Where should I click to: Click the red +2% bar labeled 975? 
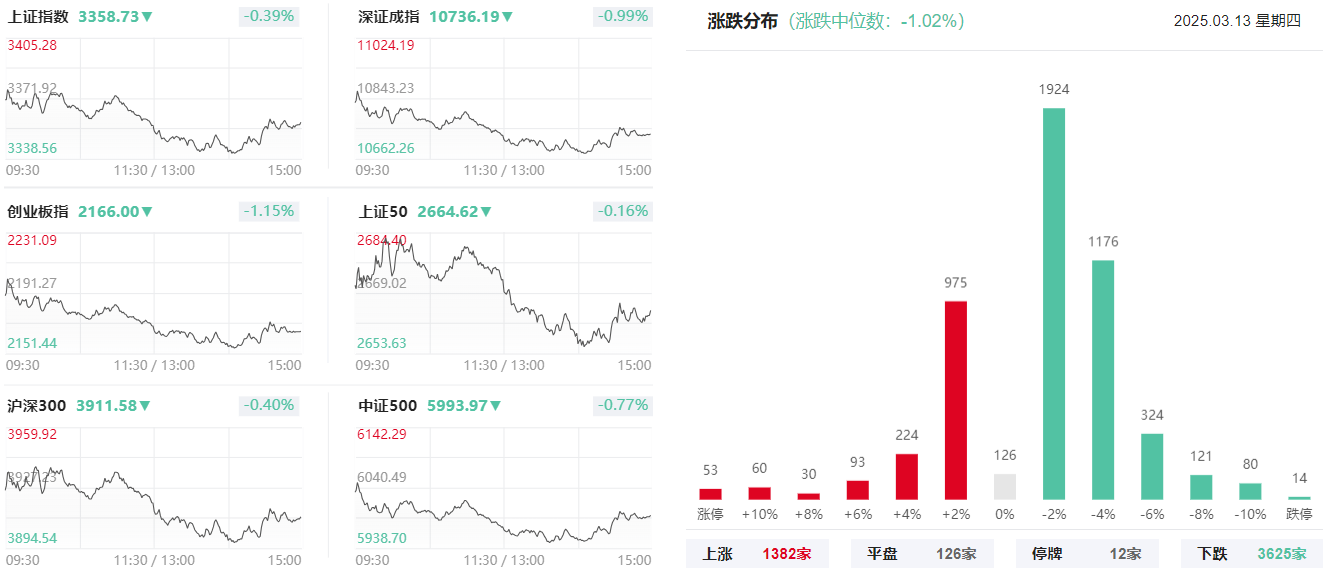click(x=956, y=400)
